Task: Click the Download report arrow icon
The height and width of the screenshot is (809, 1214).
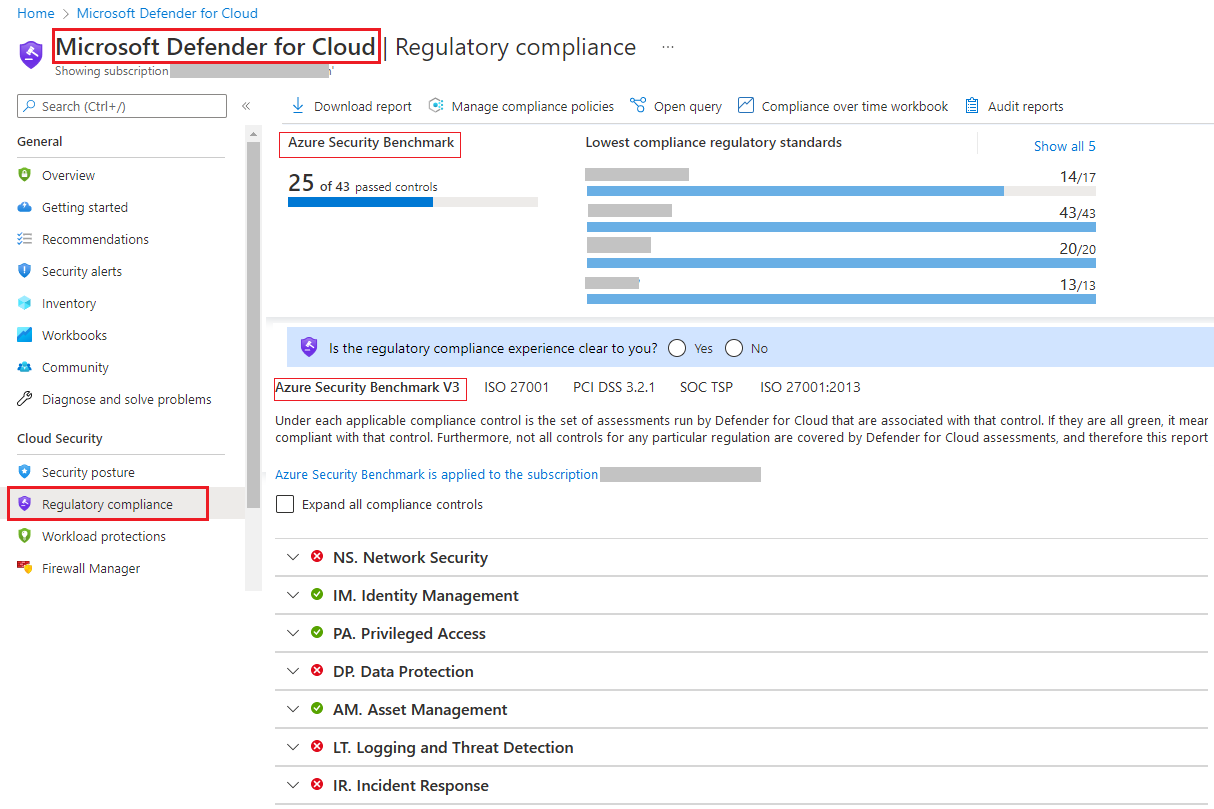Action: (x=297, y=105)
